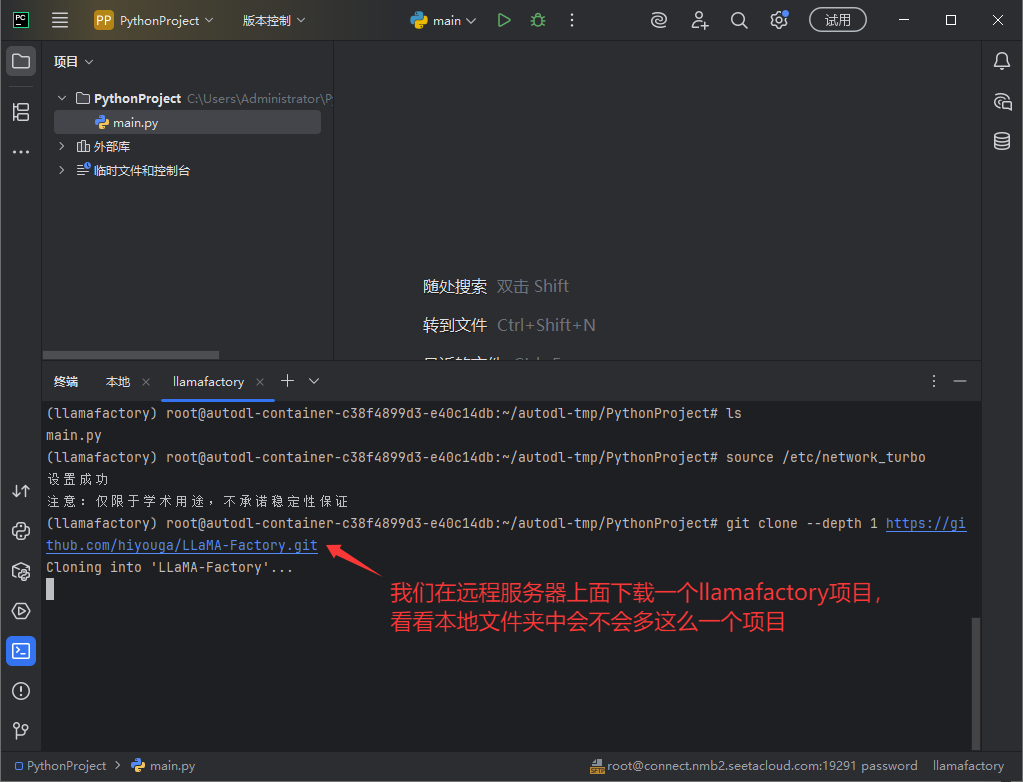
Task: Open terminal session type dropdown
Action: point(314,381)
